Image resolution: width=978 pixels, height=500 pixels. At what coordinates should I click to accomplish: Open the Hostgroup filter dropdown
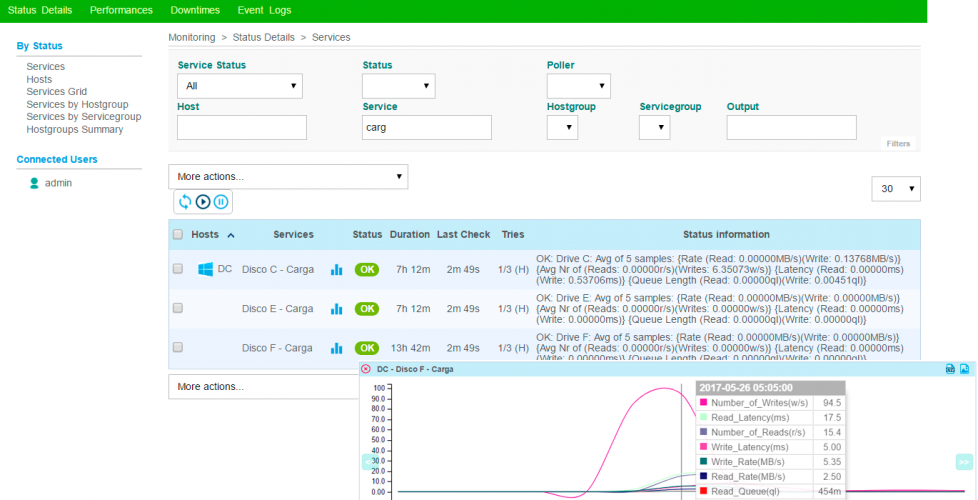pyautogui.click(x=563, y=127)
